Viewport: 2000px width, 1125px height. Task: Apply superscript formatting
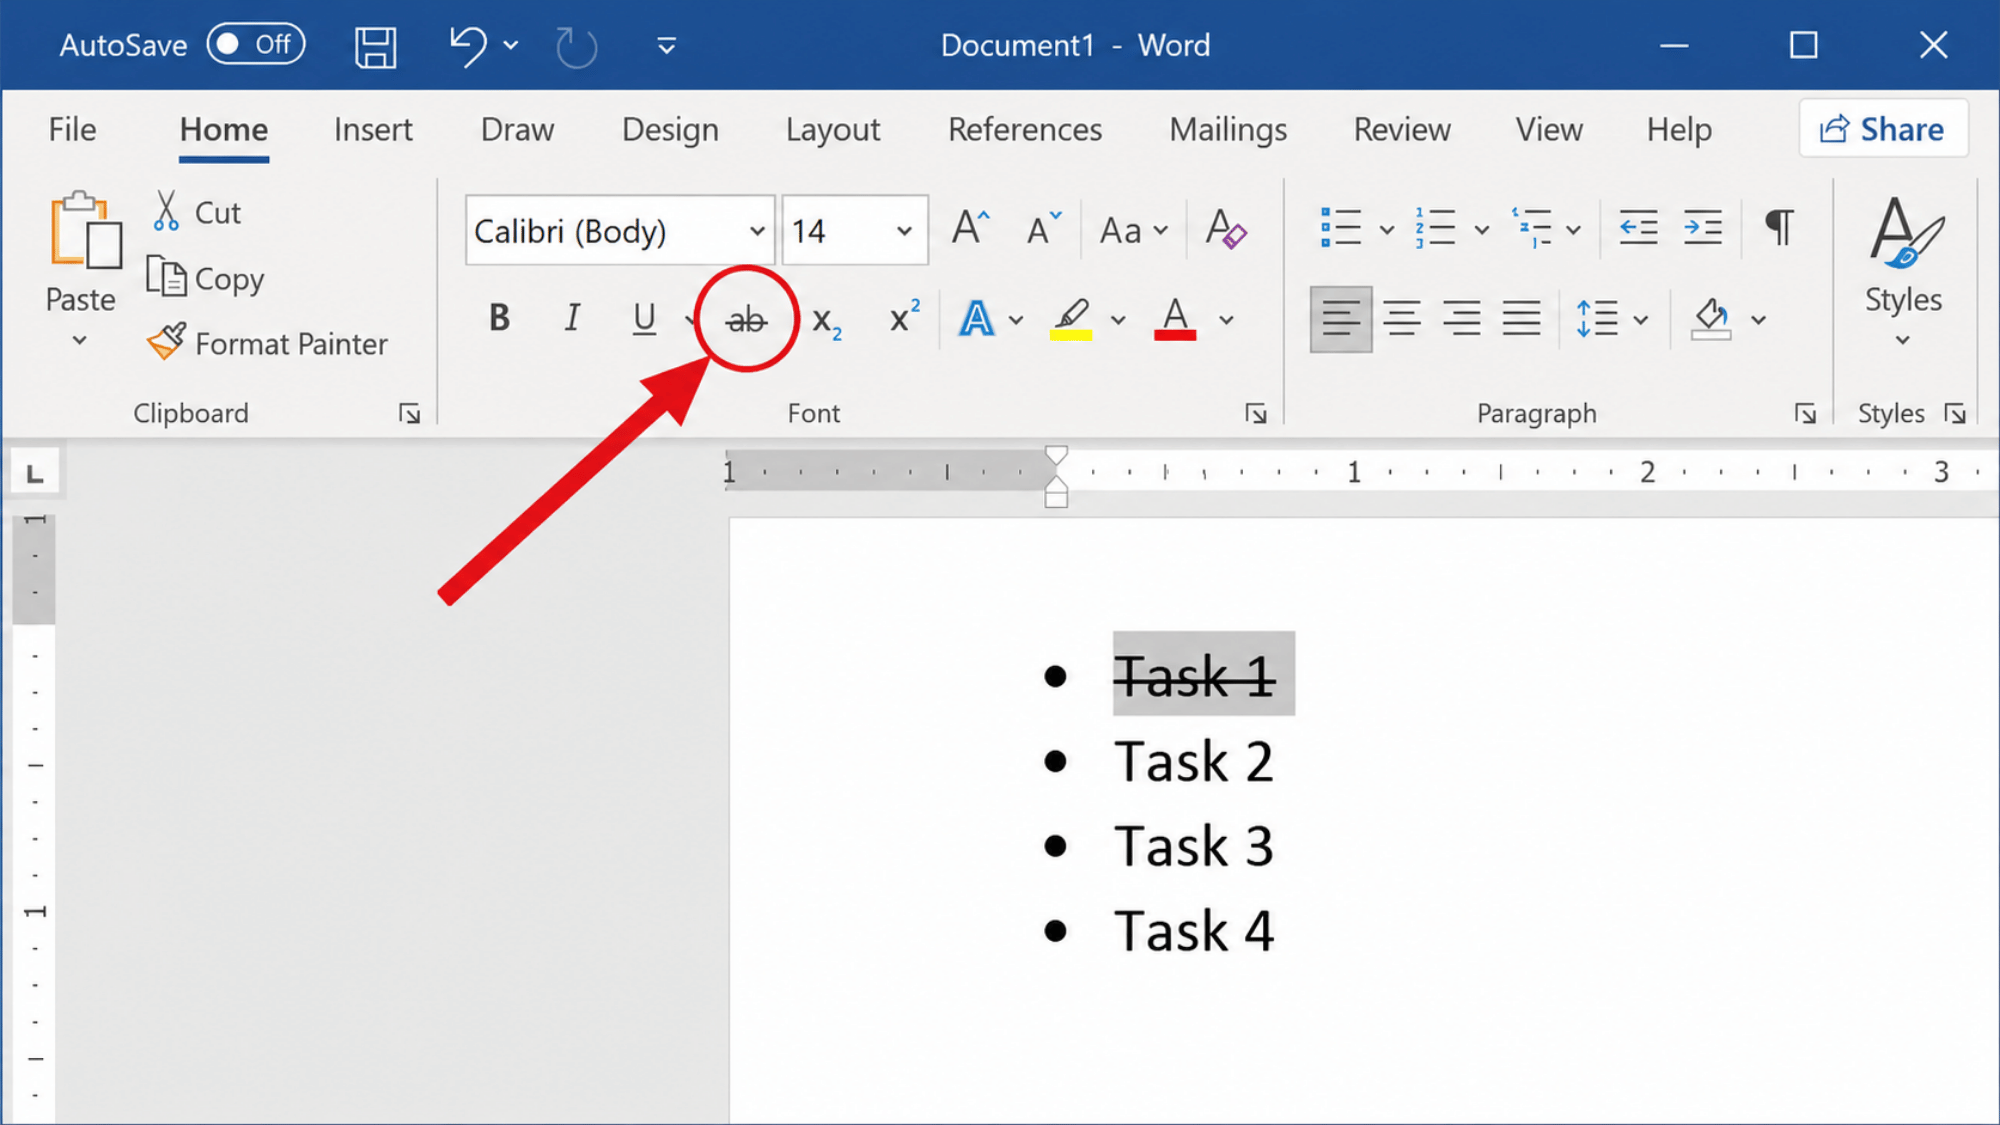tap(904, 317)
